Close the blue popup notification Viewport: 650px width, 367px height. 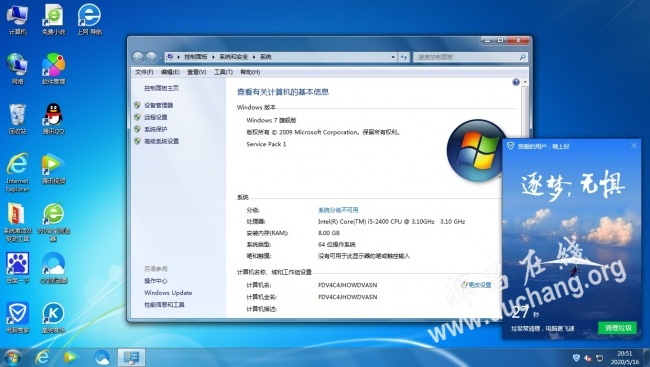coord(634,146)
